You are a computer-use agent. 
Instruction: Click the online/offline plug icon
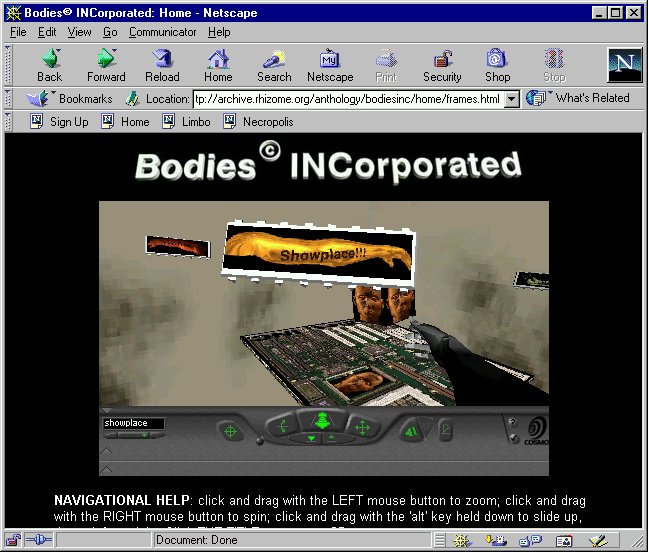pos(39,540)
